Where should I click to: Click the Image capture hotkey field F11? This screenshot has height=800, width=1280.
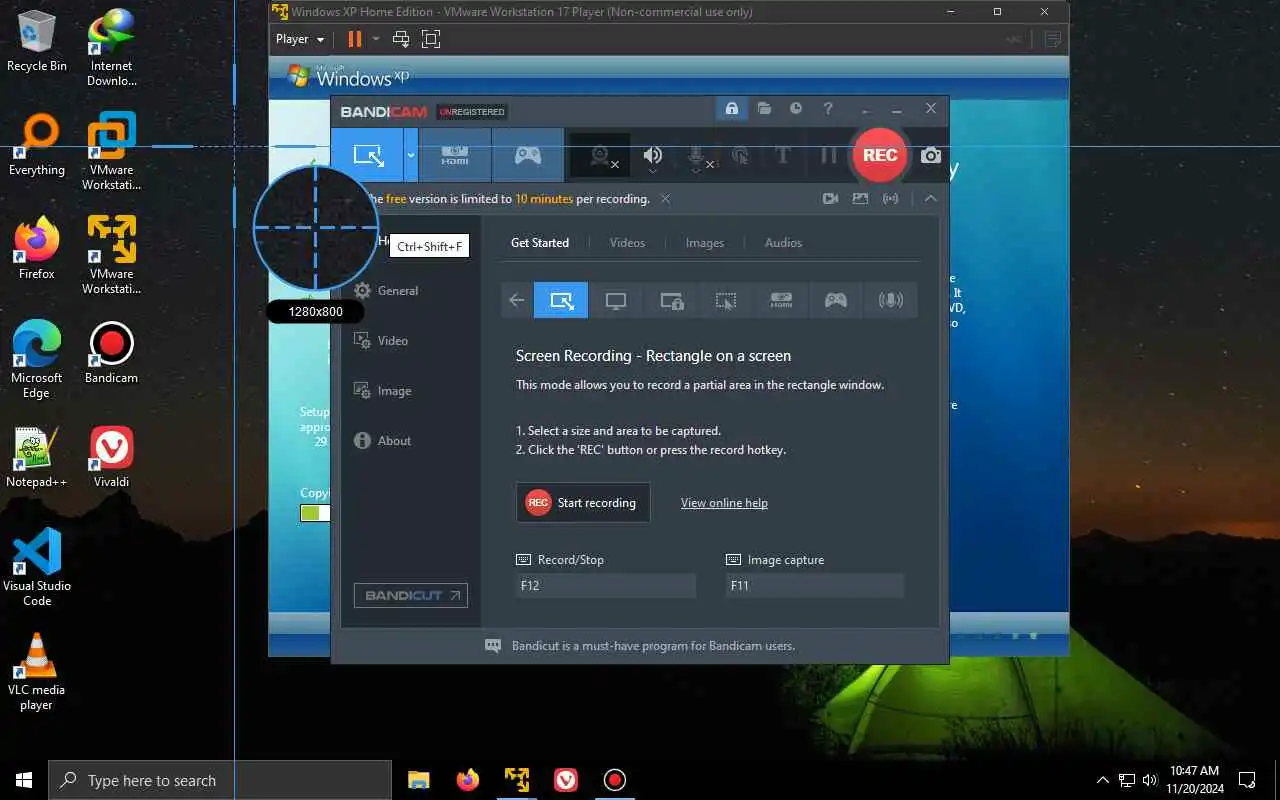[814, 586]
